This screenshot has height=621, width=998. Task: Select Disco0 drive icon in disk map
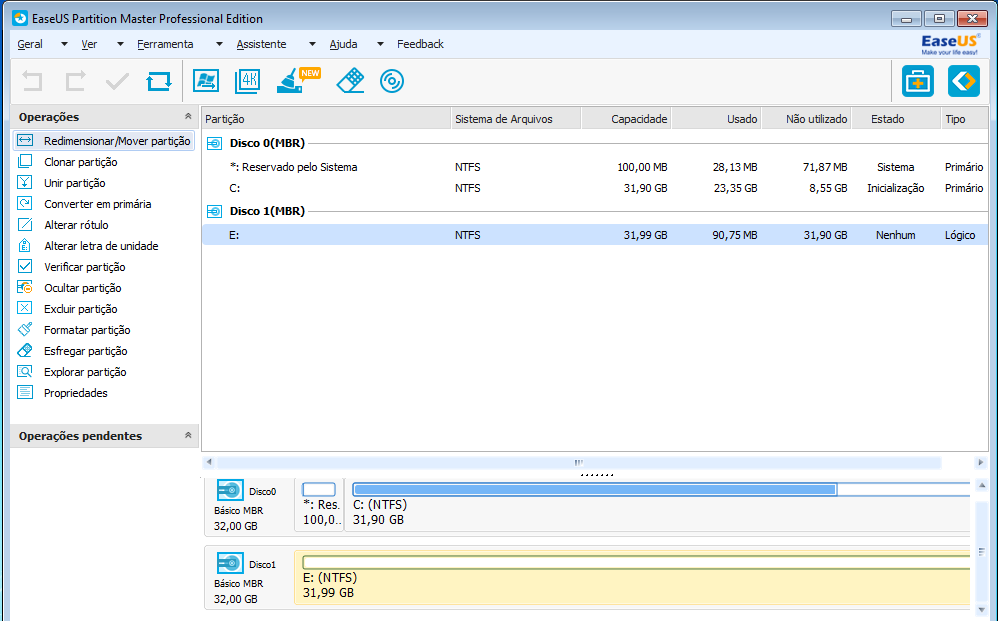[230, 491]
